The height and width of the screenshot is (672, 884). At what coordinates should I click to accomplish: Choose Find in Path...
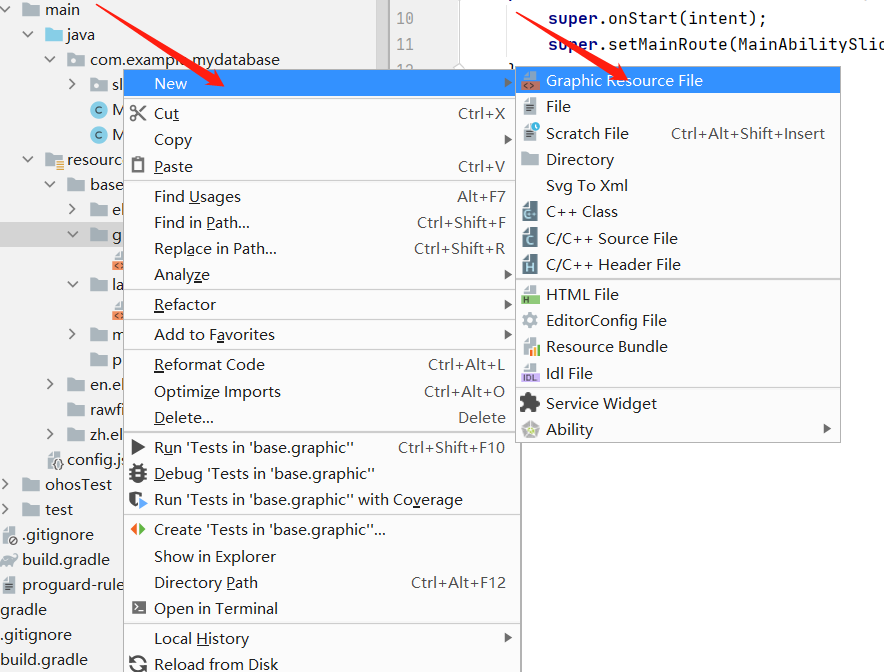[321, 223]
